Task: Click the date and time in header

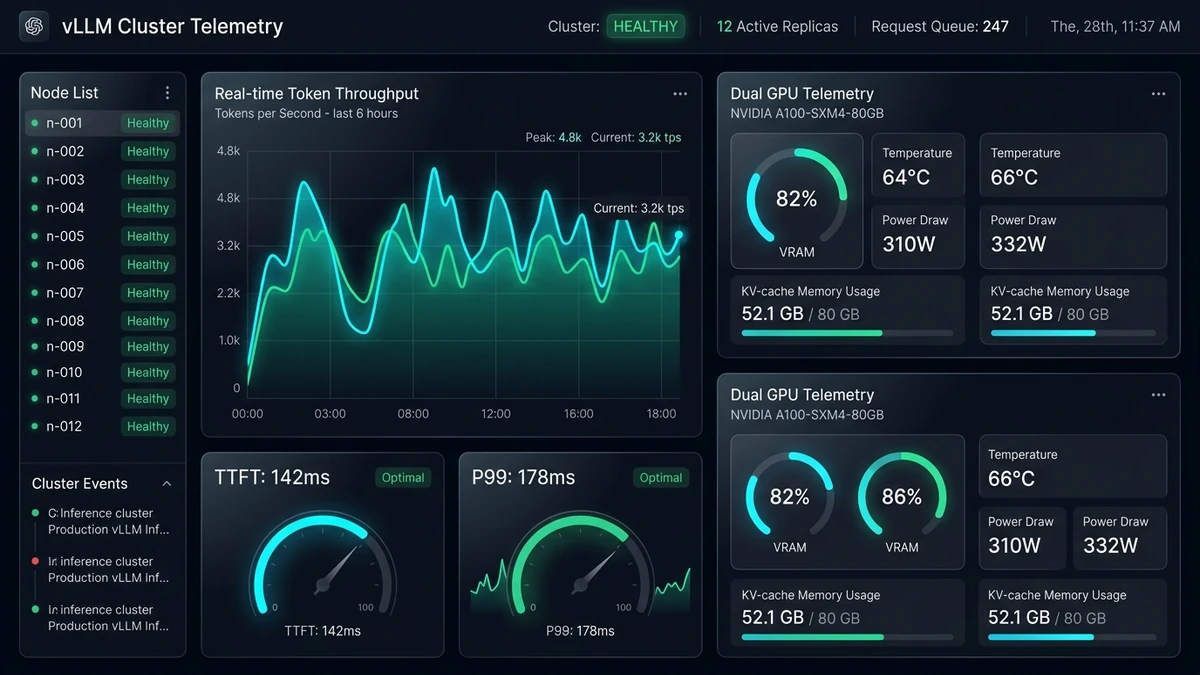Action: tap(1115, 27)
